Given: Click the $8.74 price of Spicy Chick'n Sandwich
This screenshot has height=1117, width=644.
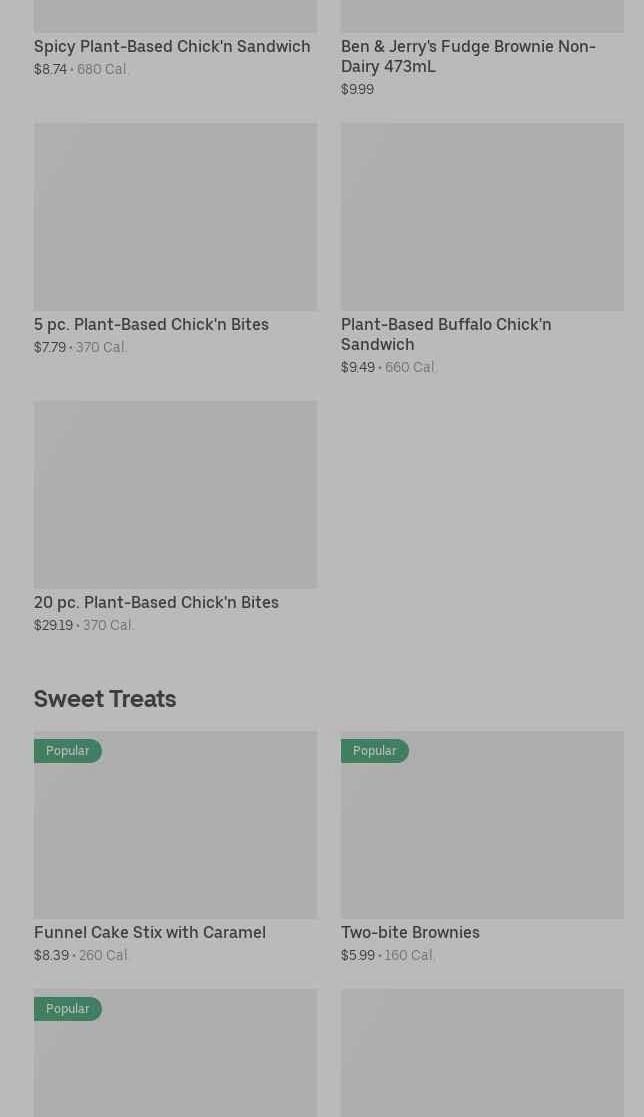Looking at the screenshot, I should click(50, 69).
